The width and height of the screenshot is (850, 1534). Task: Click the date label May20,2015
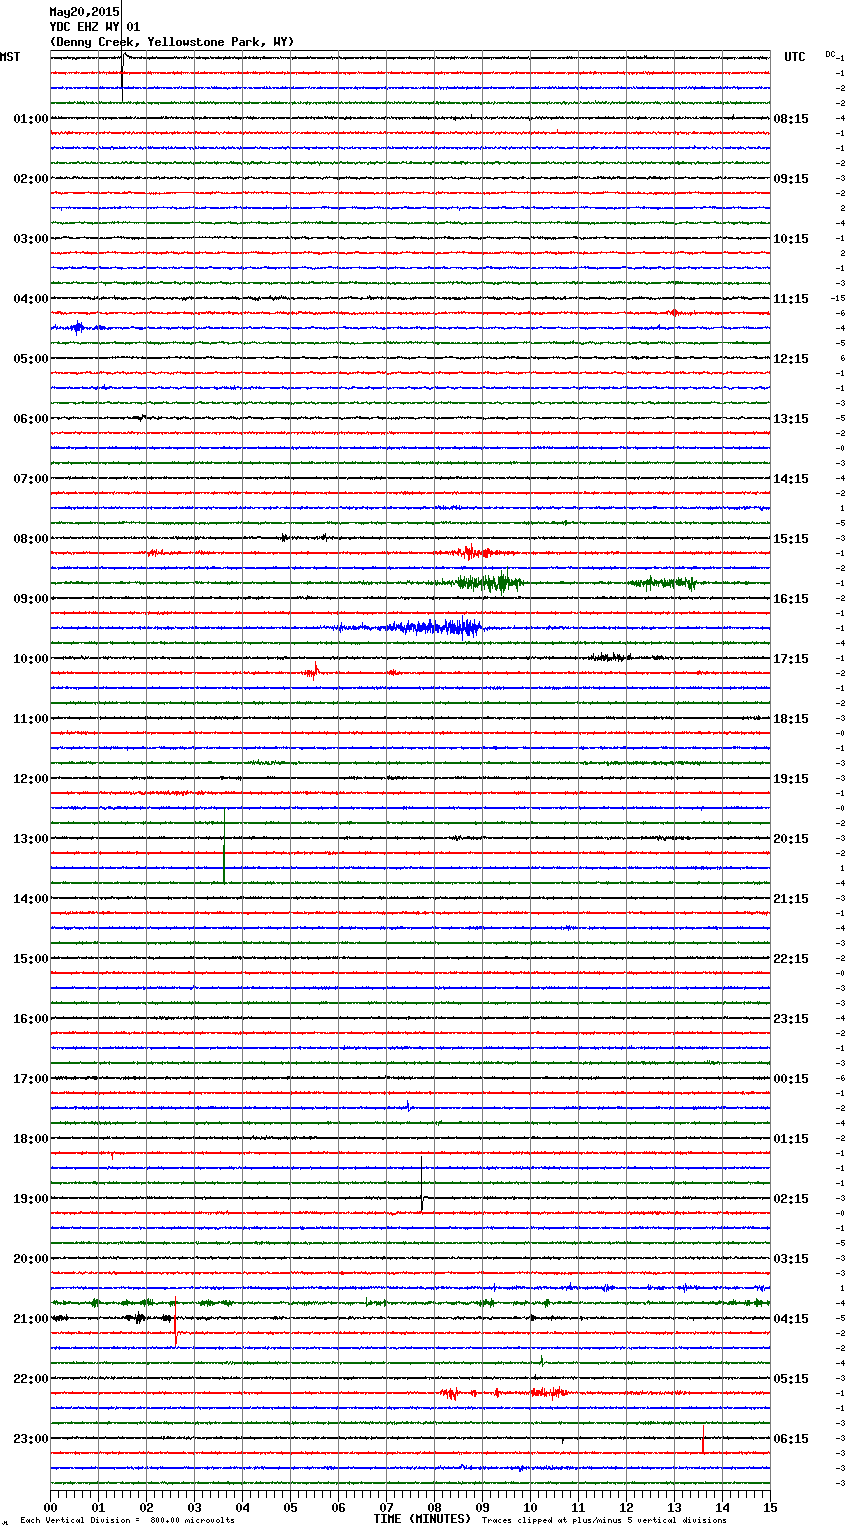pyautogui.click(x=84, y=12)
